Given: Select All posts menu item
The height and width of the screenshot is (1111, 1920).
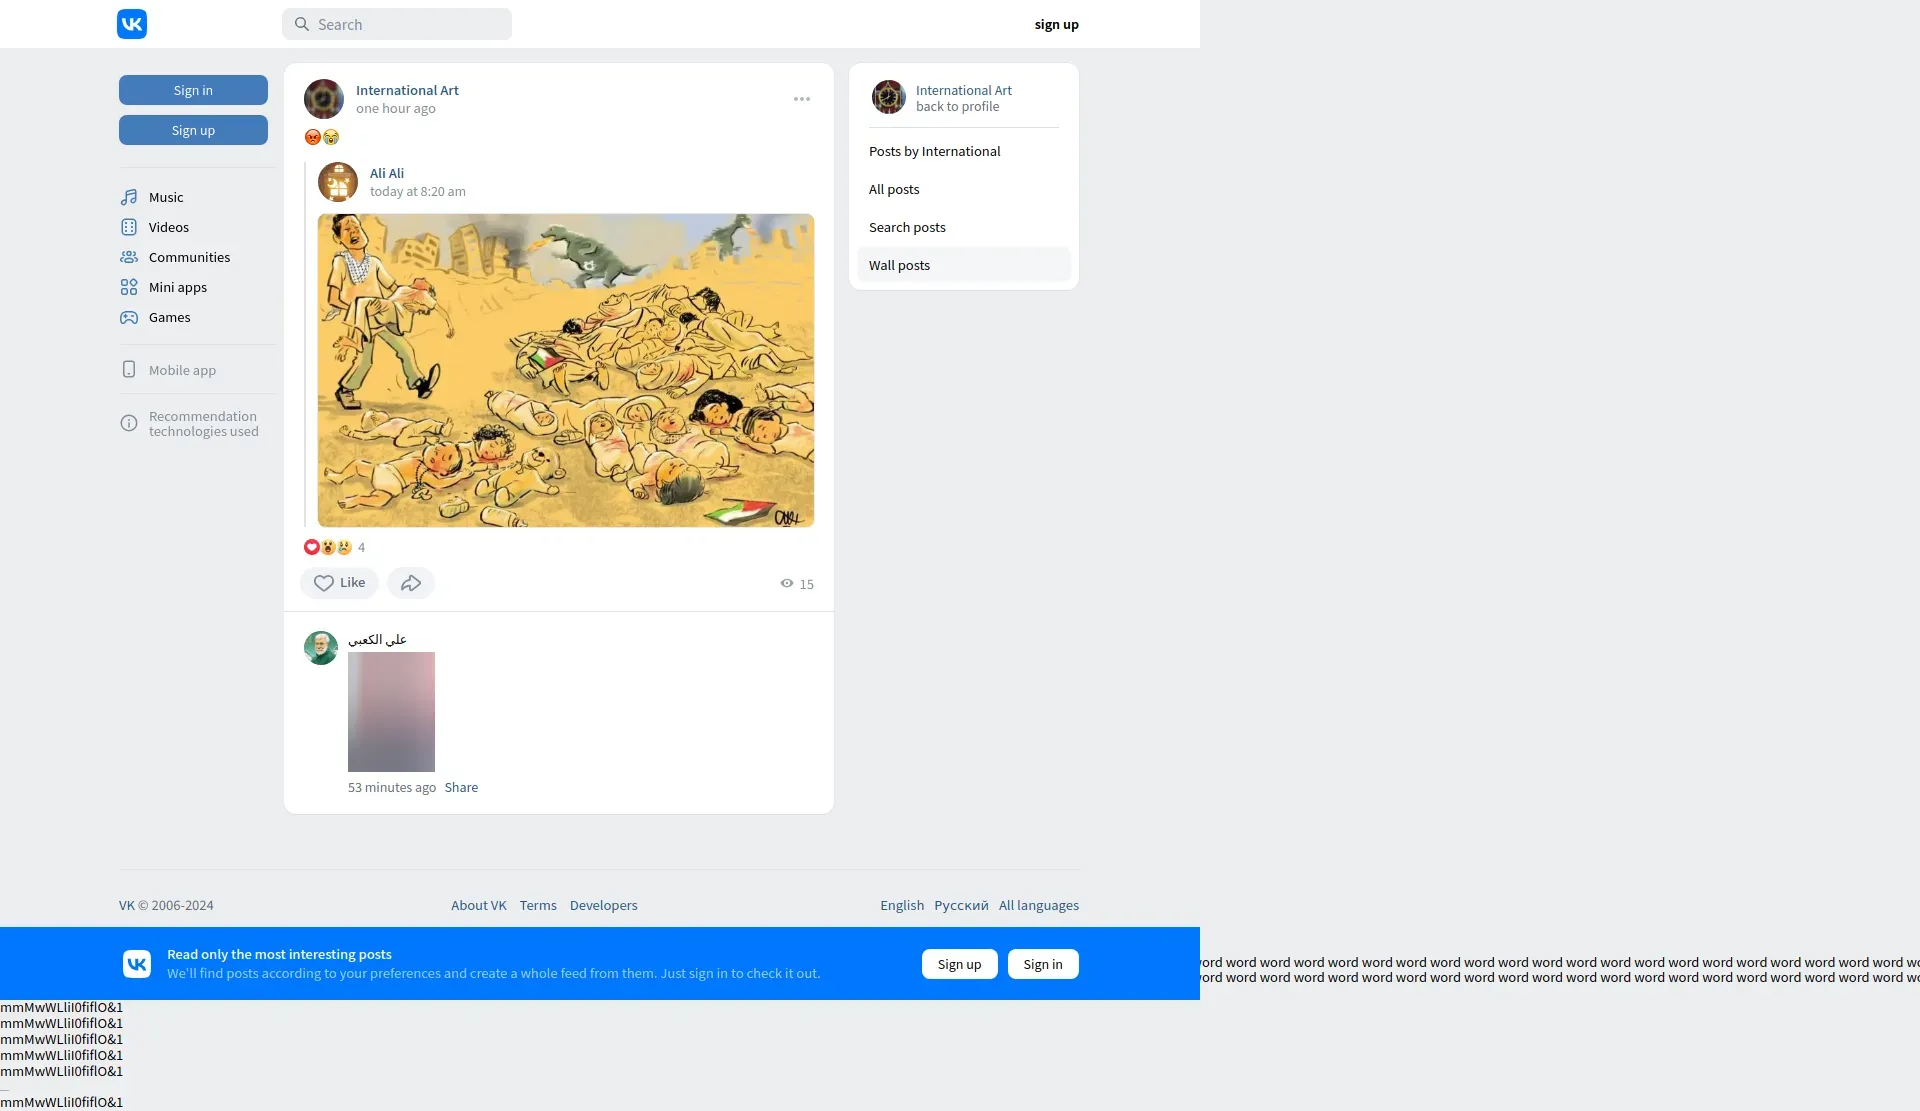Looking at the screenshot, I should (894, 189).
